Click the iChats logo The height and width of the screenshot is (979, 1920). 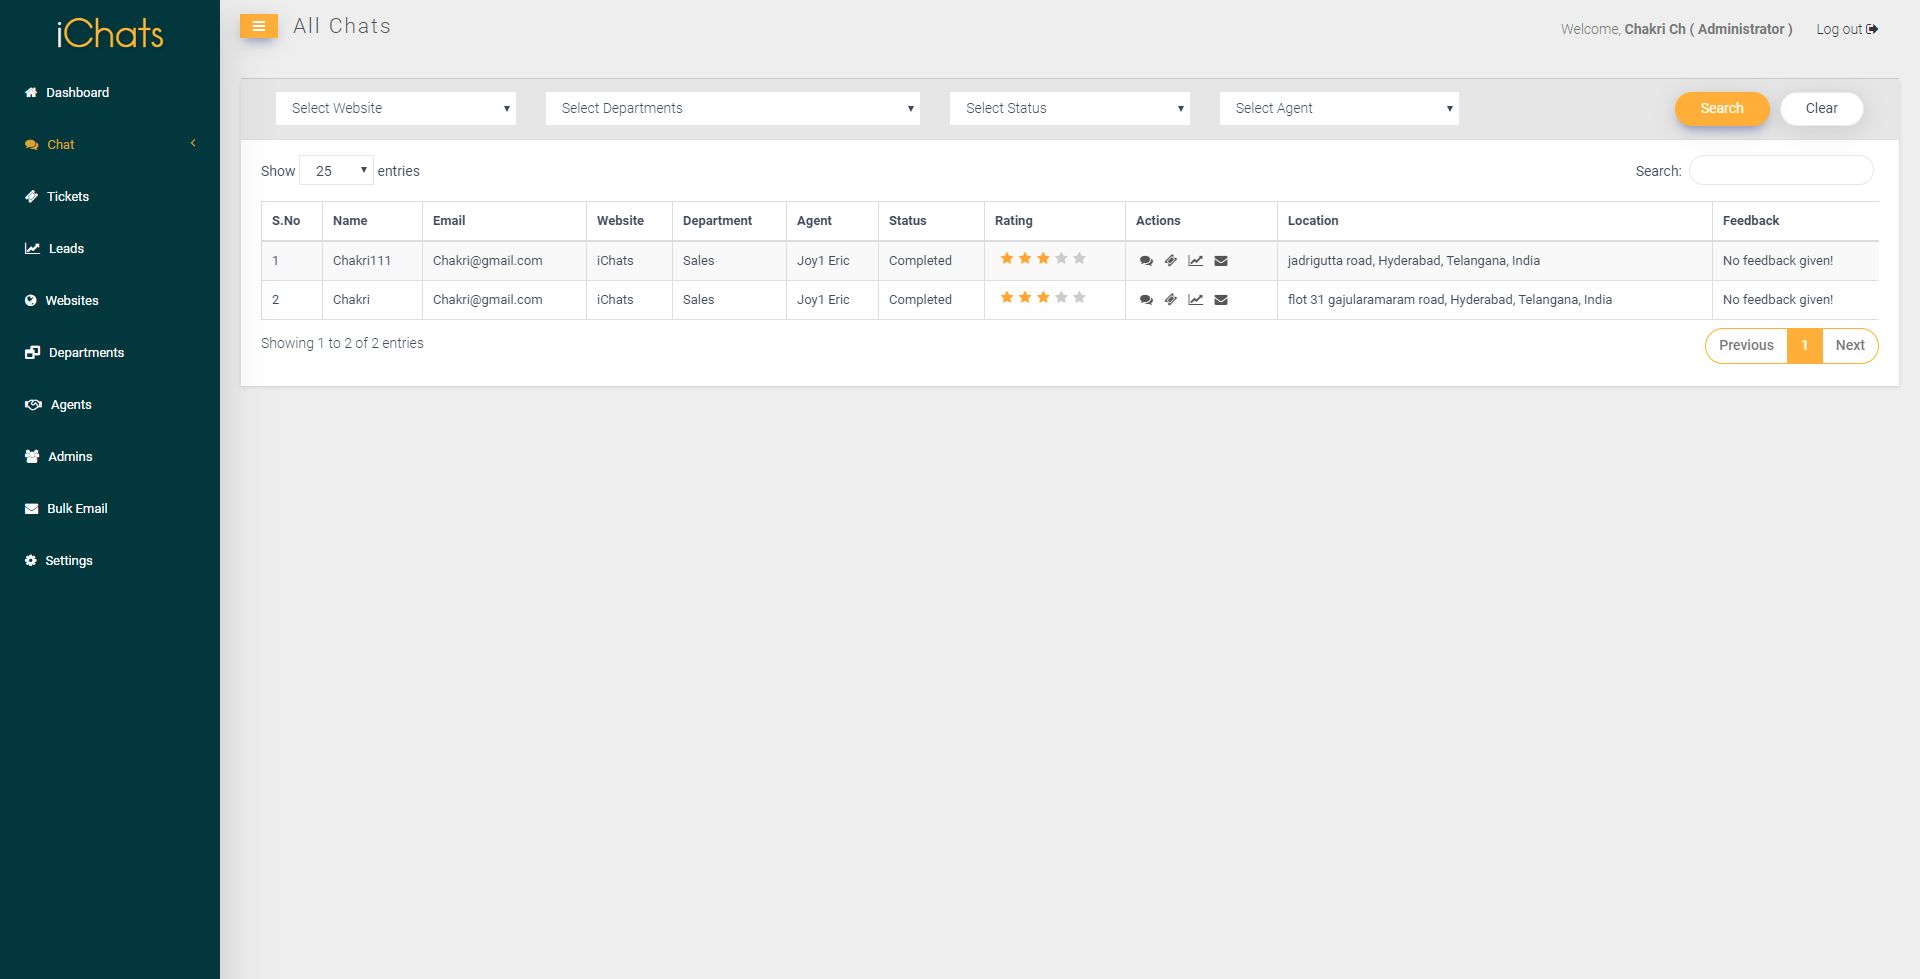[110, 34]
